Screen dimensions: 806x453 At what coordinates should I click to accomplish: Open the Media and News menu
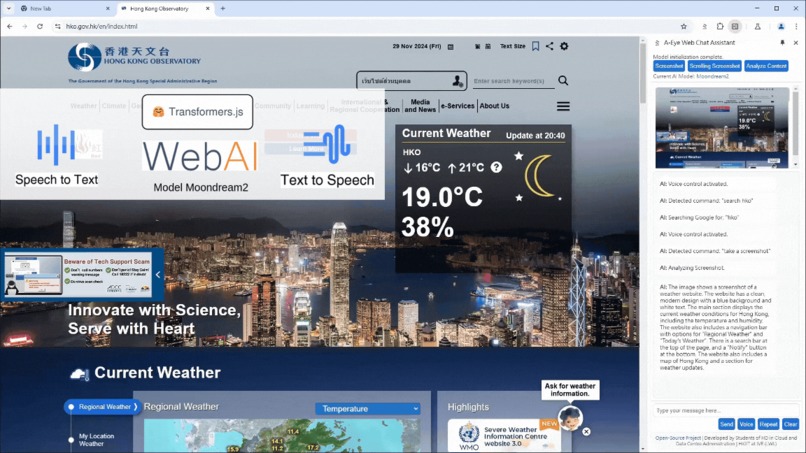(420, 106)
